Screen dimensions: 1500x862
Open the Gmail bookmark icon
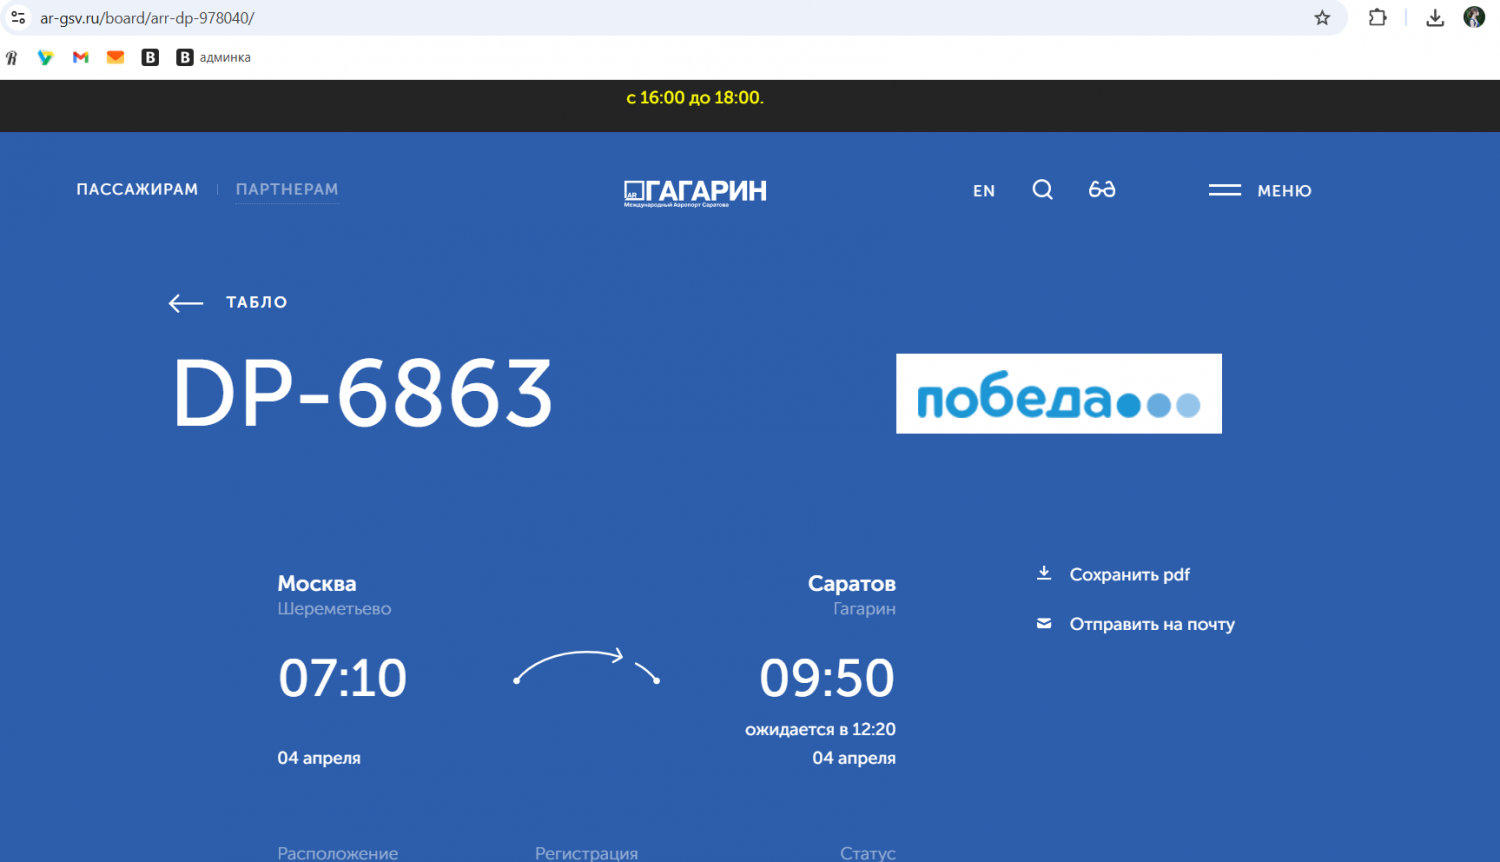click(x=81, y=58)
